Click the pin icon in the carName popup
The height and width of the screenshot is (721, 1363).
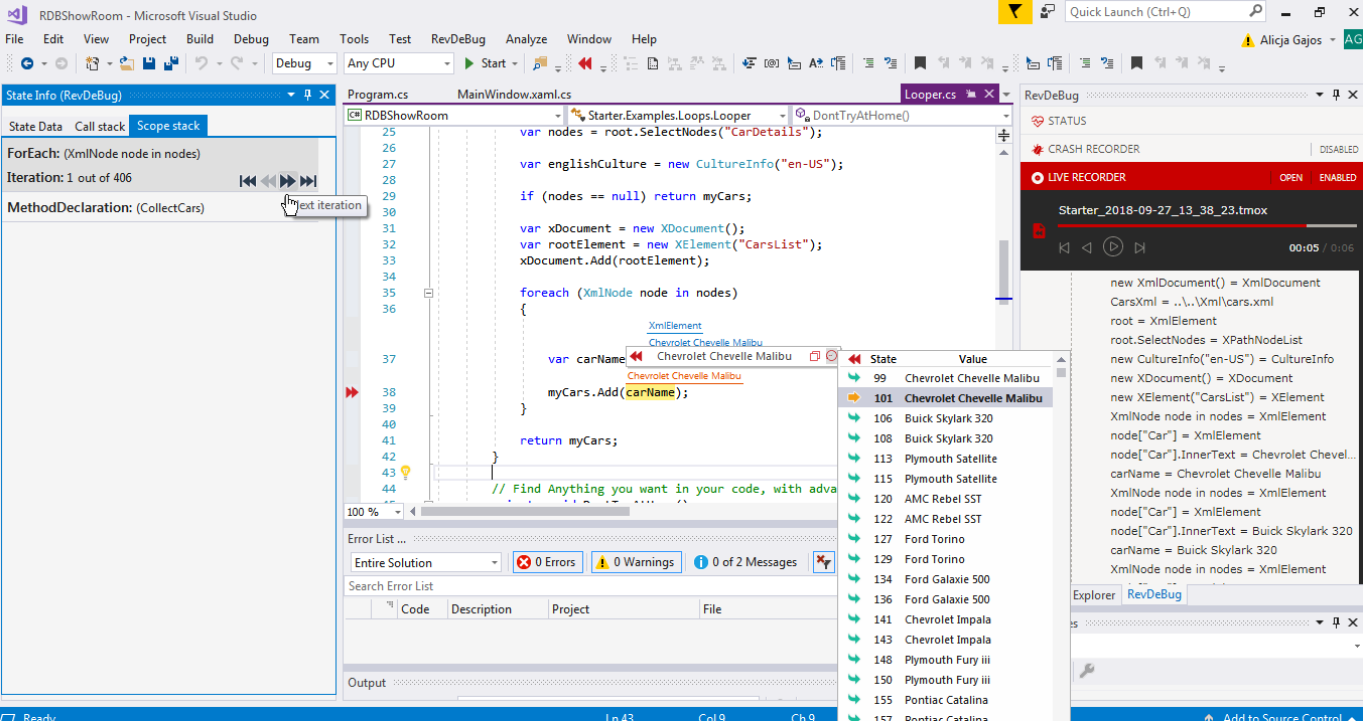814,356
